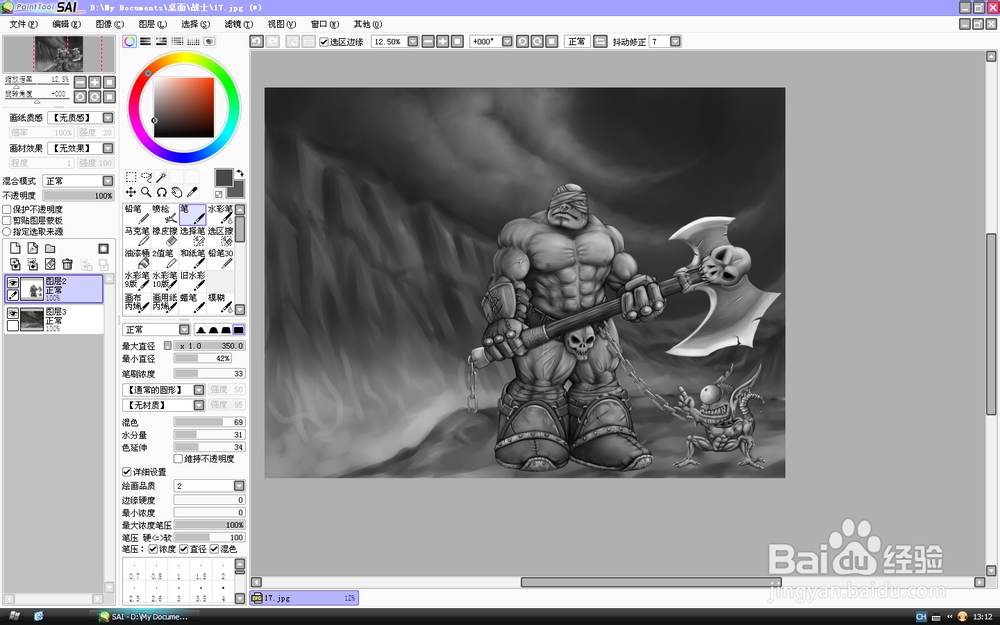The height and width of the screenshot is (625, 1000).
Task: Open the layer 混合模式 dropdown
Action: coord(108,181)
